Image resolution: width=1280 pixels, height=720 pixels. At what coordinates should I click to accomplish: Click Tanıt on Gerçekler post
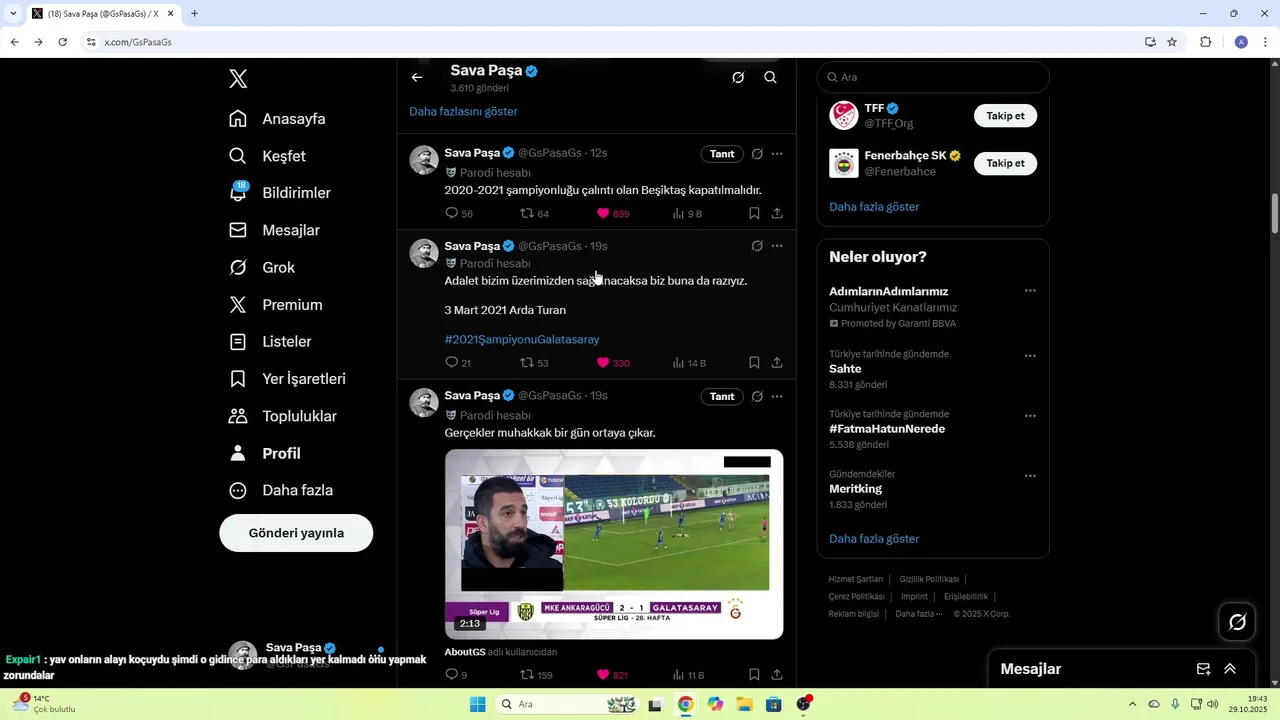pyautogui.click(x=722, y=397)
